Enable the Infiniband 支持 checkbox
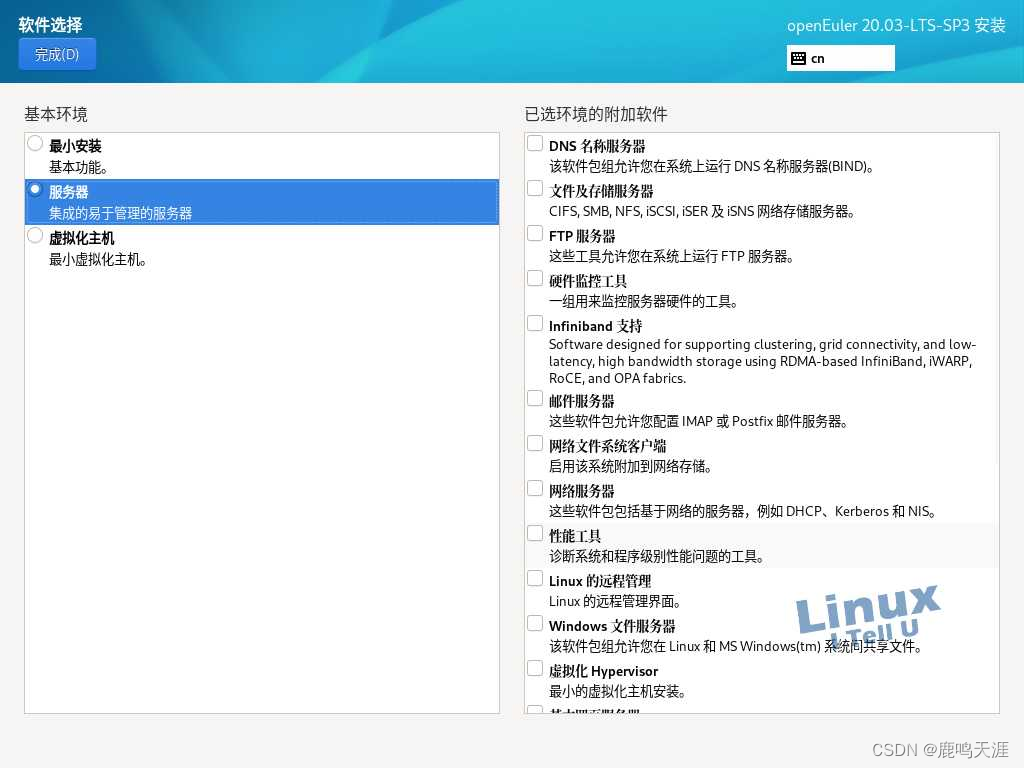1024x768 pixels. point(535,323)
